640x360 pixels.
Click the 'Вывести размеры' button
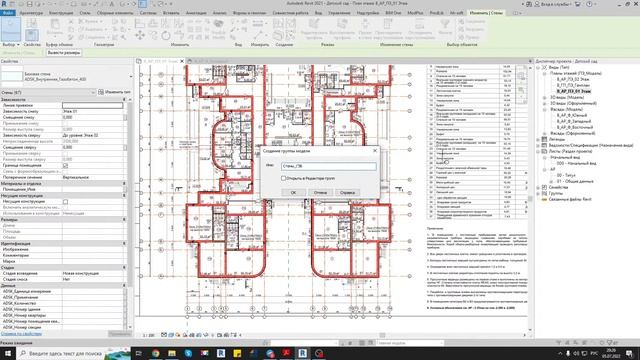tap(63, 53)
